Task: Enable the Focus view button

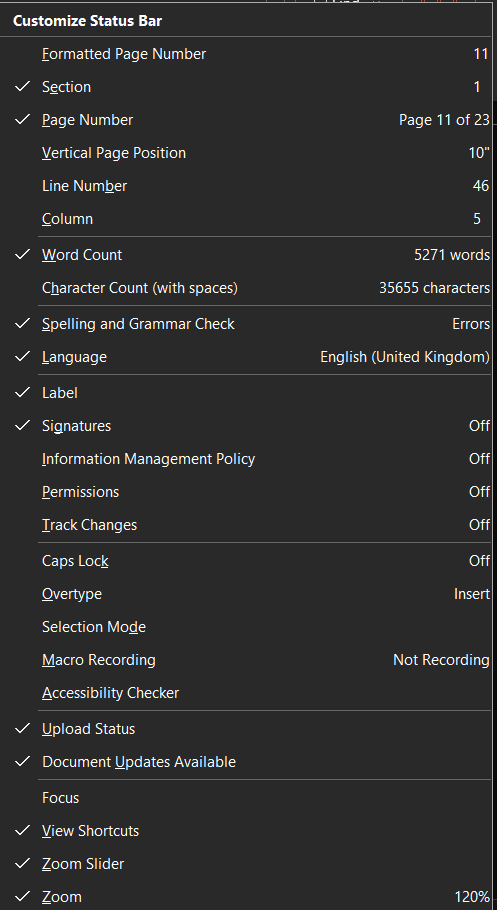Action: pos(246,799)
